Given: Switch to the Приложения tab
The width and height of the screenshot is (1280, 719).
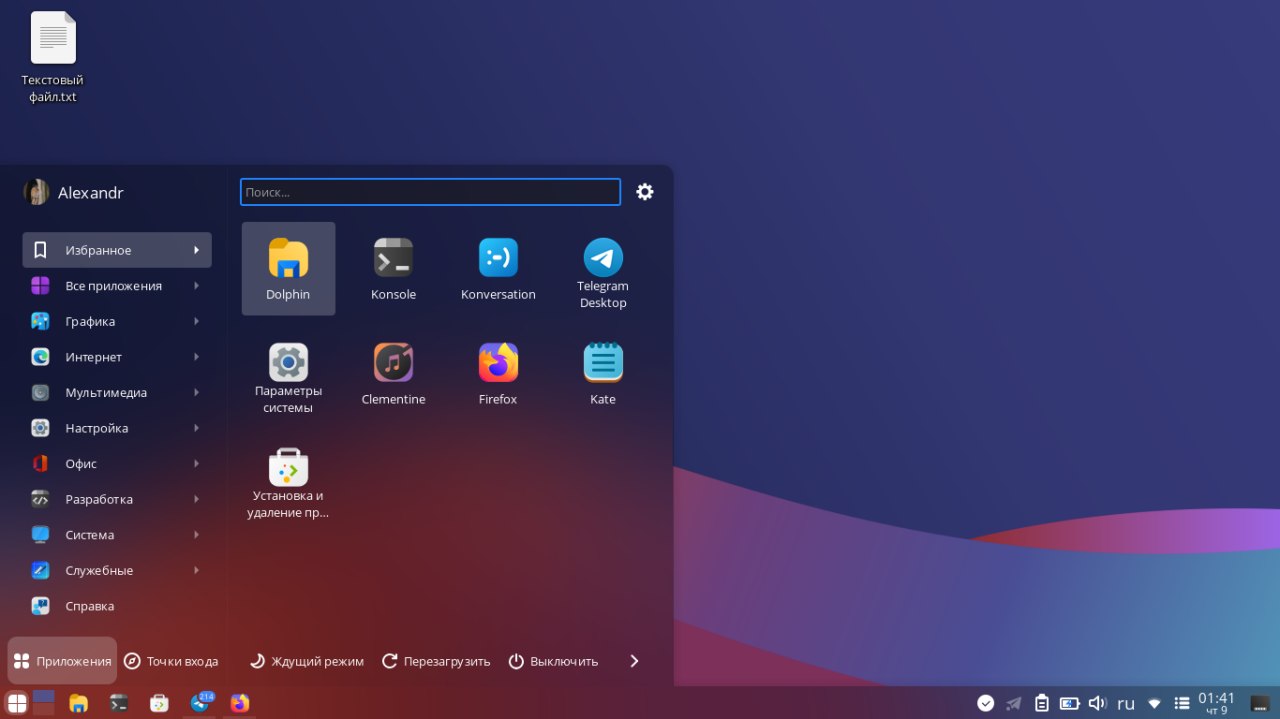Looking at the screenshot, I should (x=62, y=661).
